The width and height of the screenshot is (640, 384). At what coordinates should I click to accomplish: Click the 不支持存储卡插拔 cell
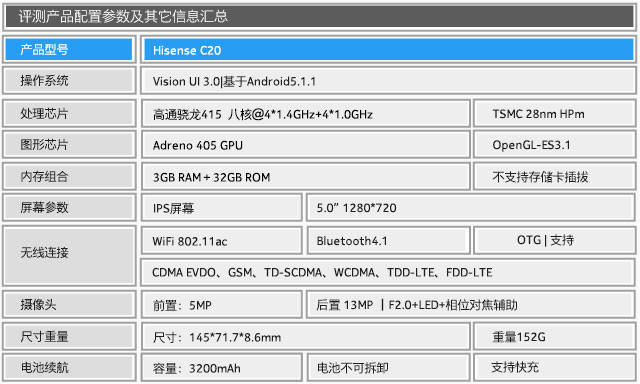(554, 176)
